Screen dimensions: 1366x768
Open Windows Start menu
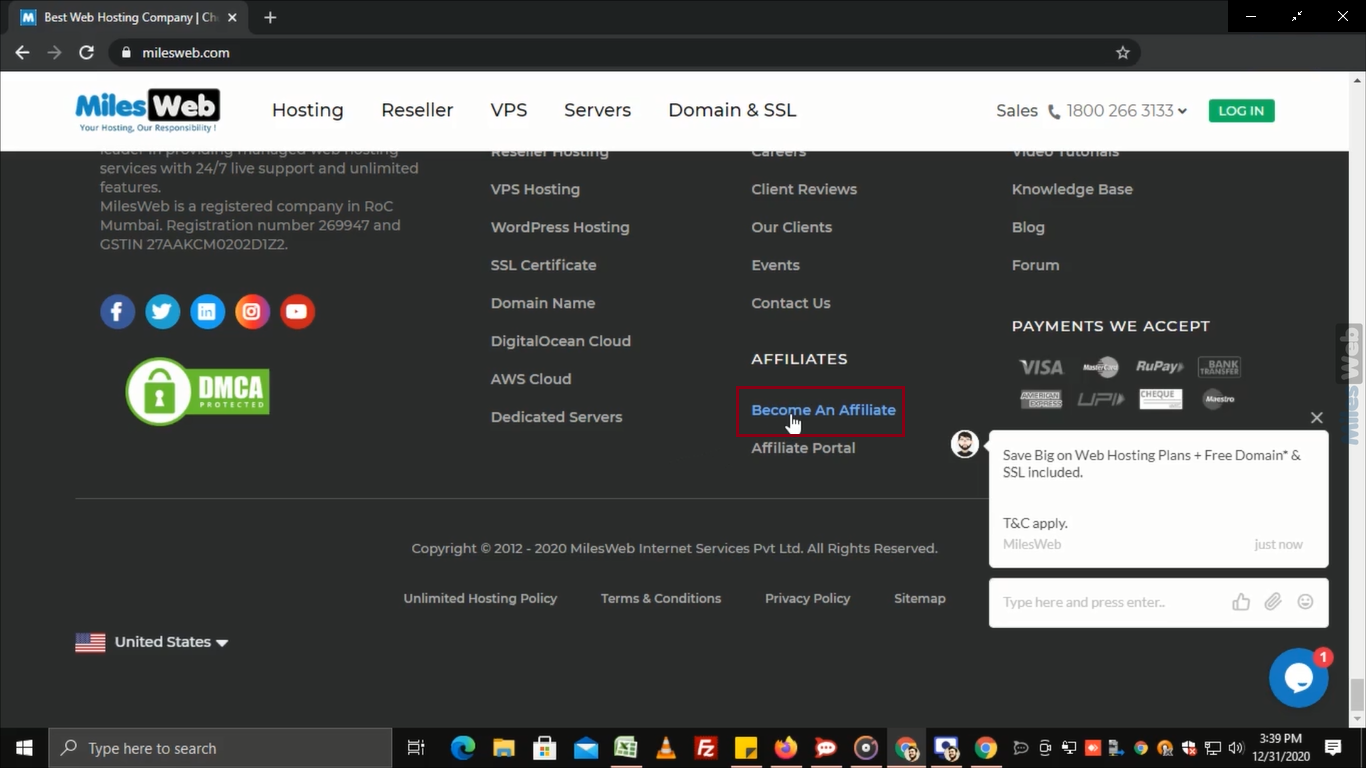point(24,748)
